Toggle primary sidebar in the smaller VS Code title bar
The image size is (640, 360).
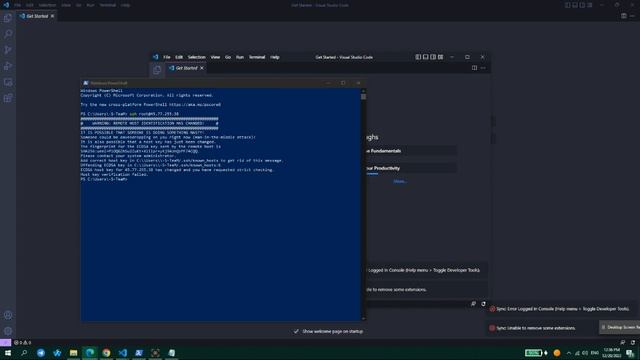point(418,57)
